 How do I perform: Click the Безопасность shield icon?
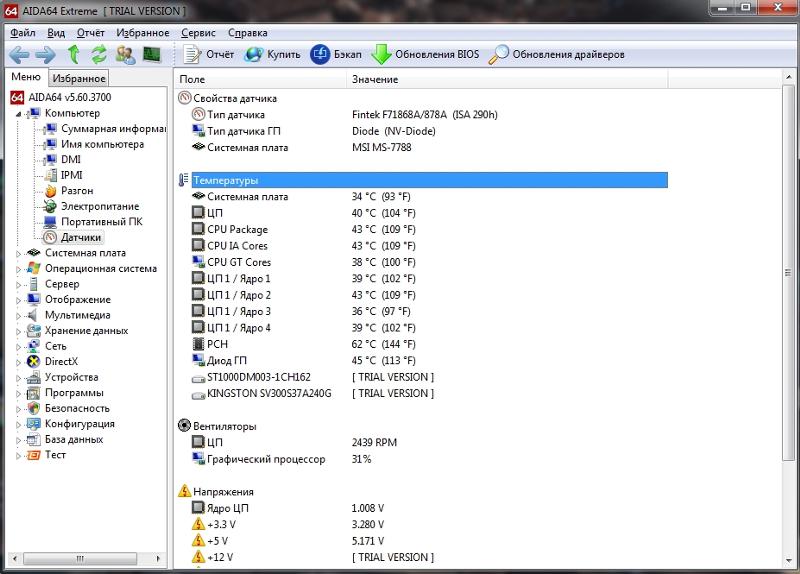34,408
